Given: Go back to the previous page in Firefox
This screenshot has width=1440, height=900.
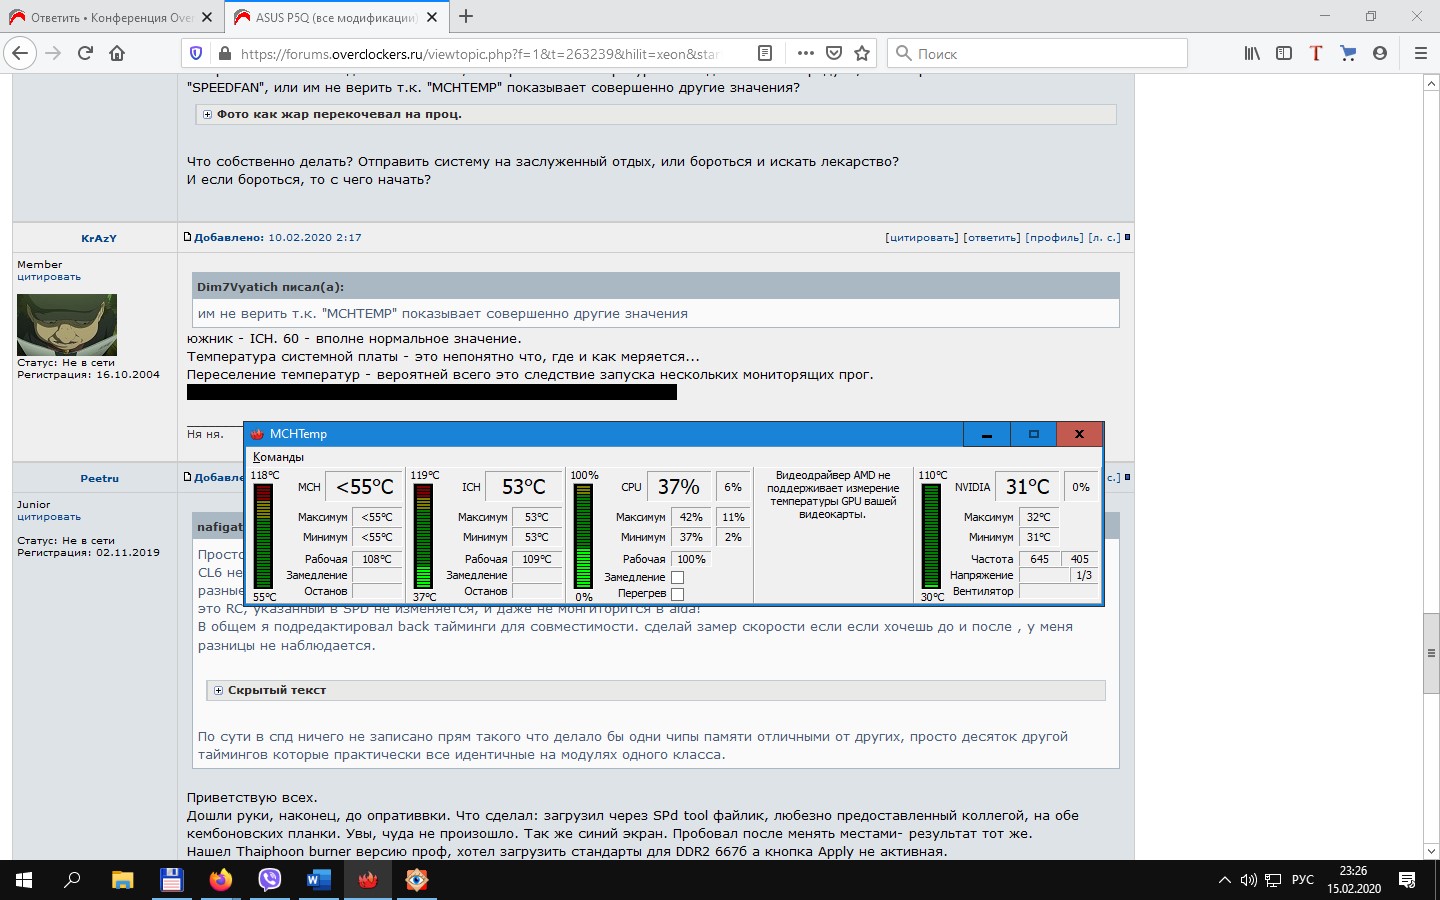Looking at the screenshot, I should click(x=20, y=53).
